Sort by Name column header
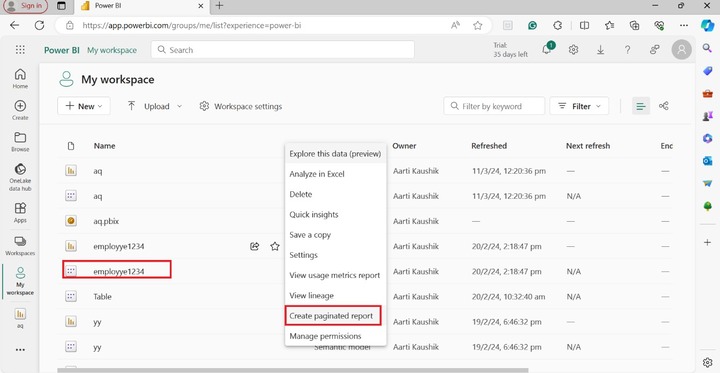 click(x=104, y=146)
